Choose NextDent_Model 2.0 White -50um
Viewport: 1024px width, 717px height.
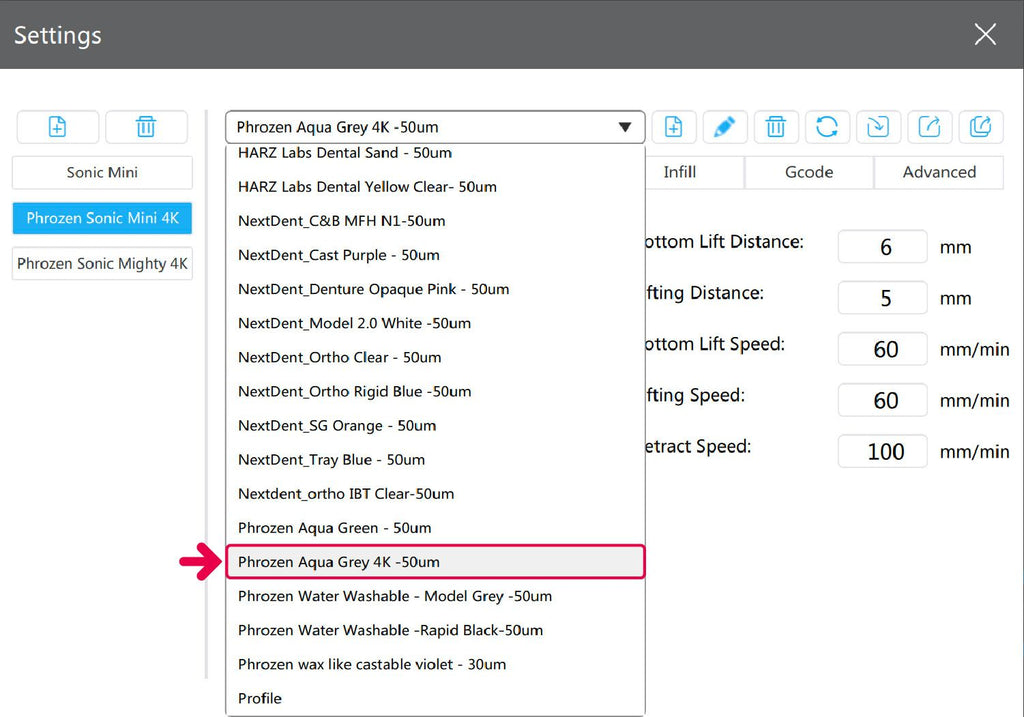pos(435,323)
